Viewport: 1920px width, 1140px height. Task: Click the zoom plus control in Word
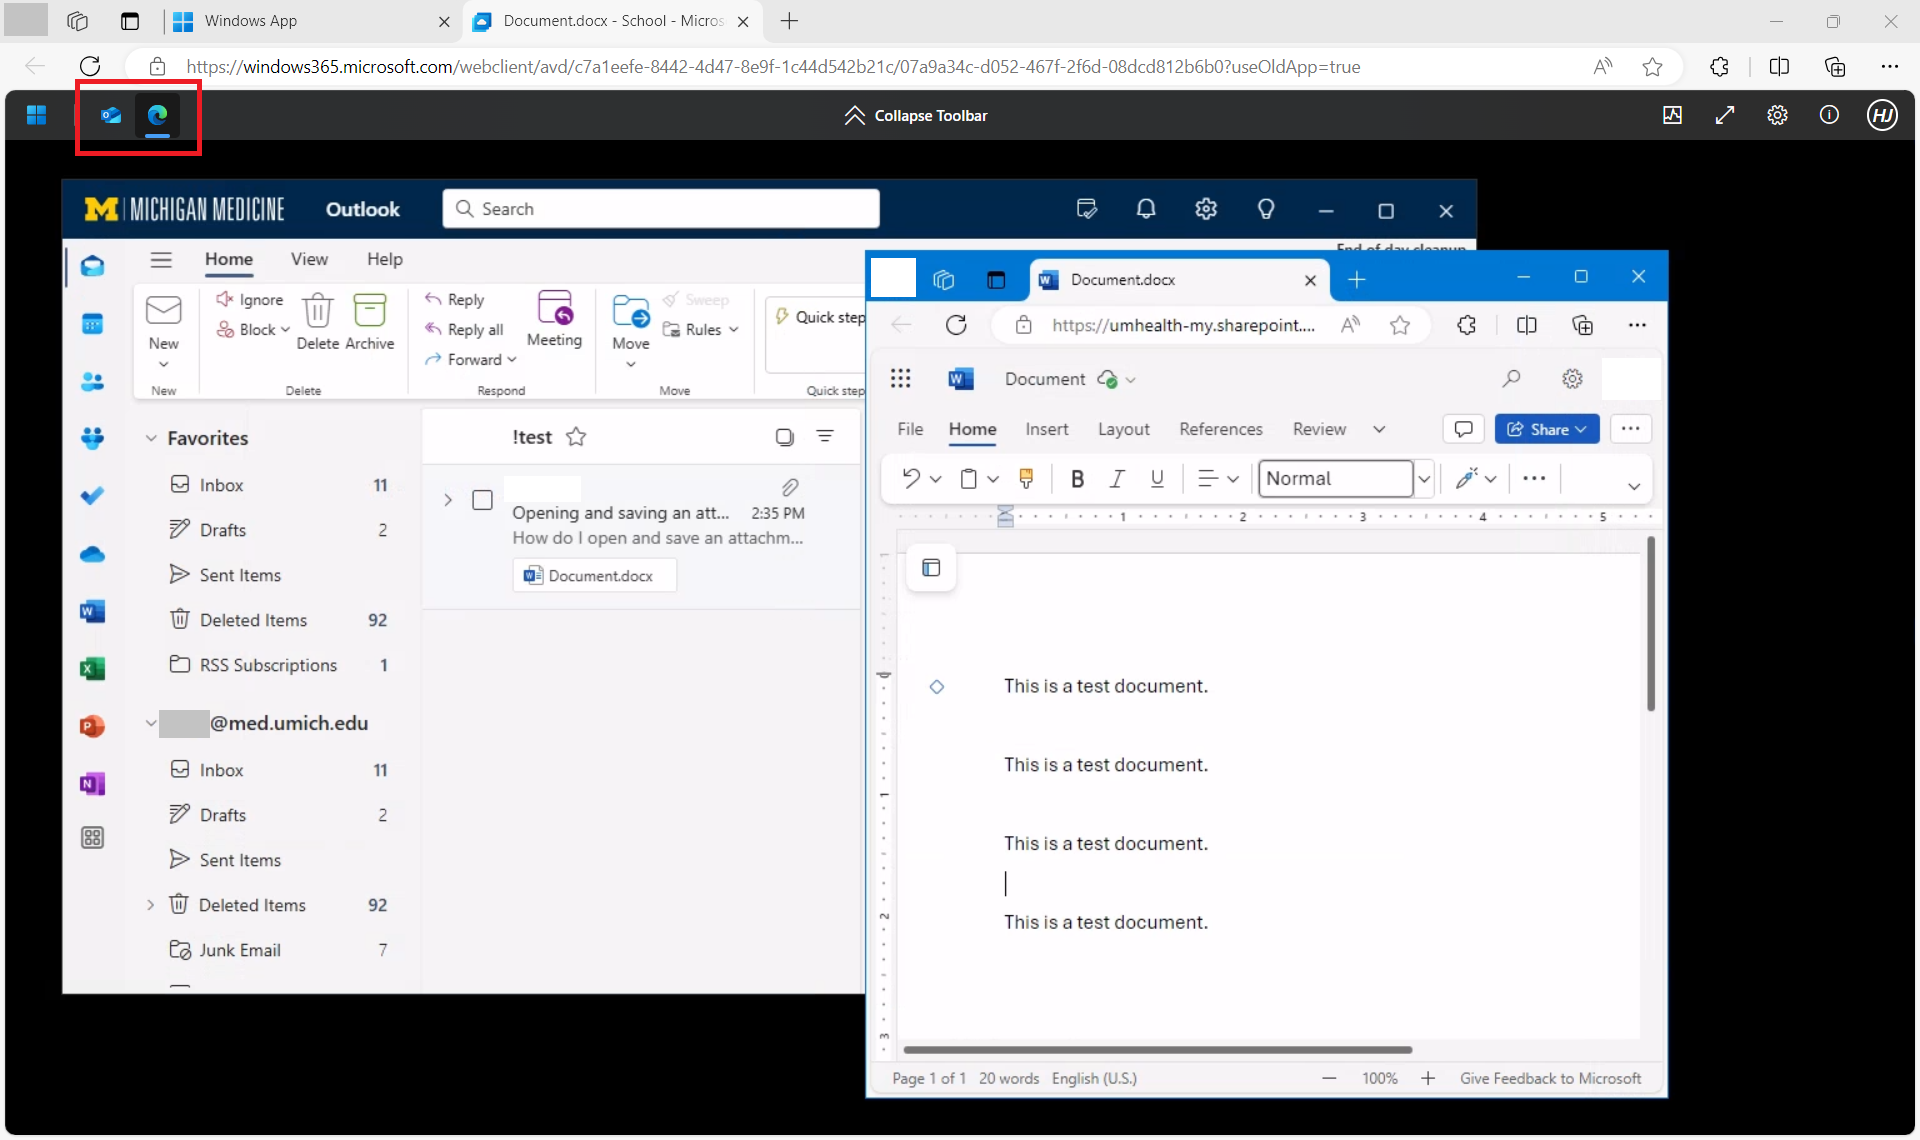coord(1428,1078)
